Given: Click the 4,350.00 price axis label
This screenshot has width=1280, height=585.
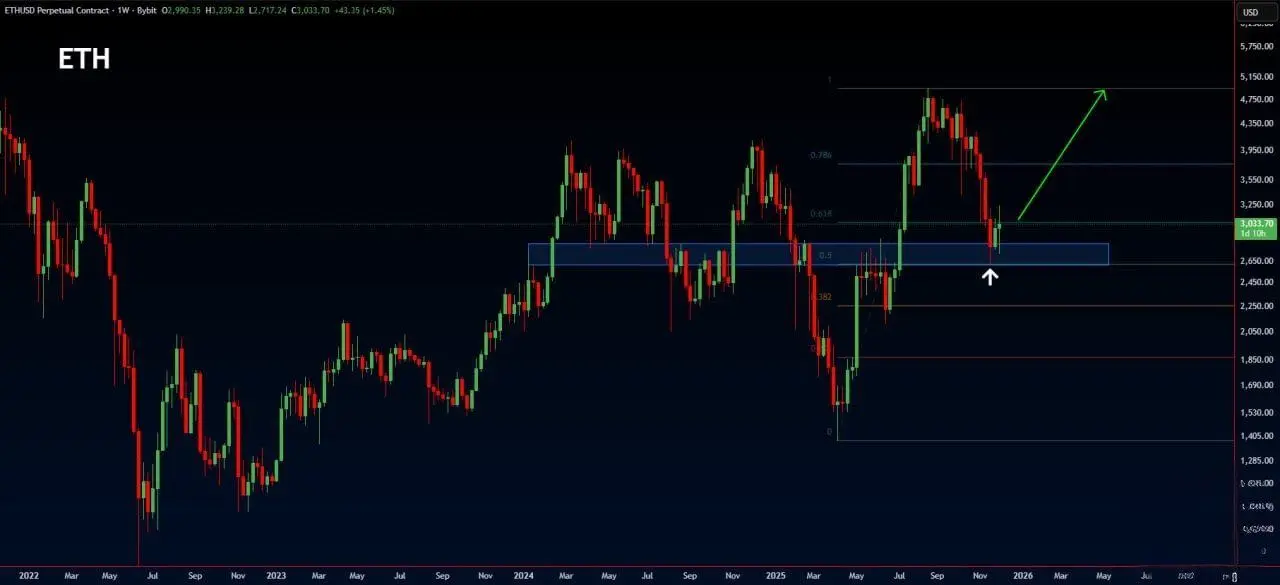Looking at the screenshot, I should (1256, 123).
